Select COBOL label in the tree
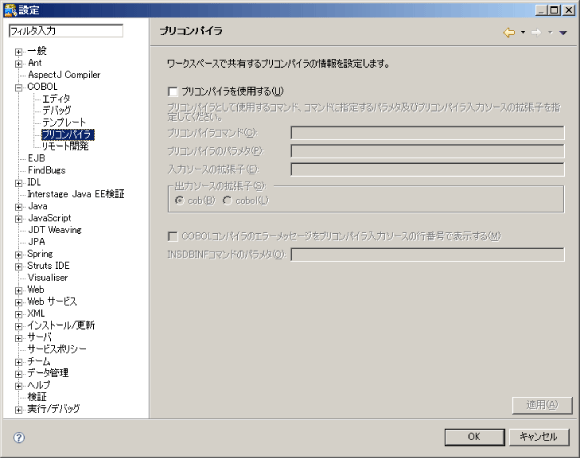Viewport: 580px width, 458px height. [43, 87]
